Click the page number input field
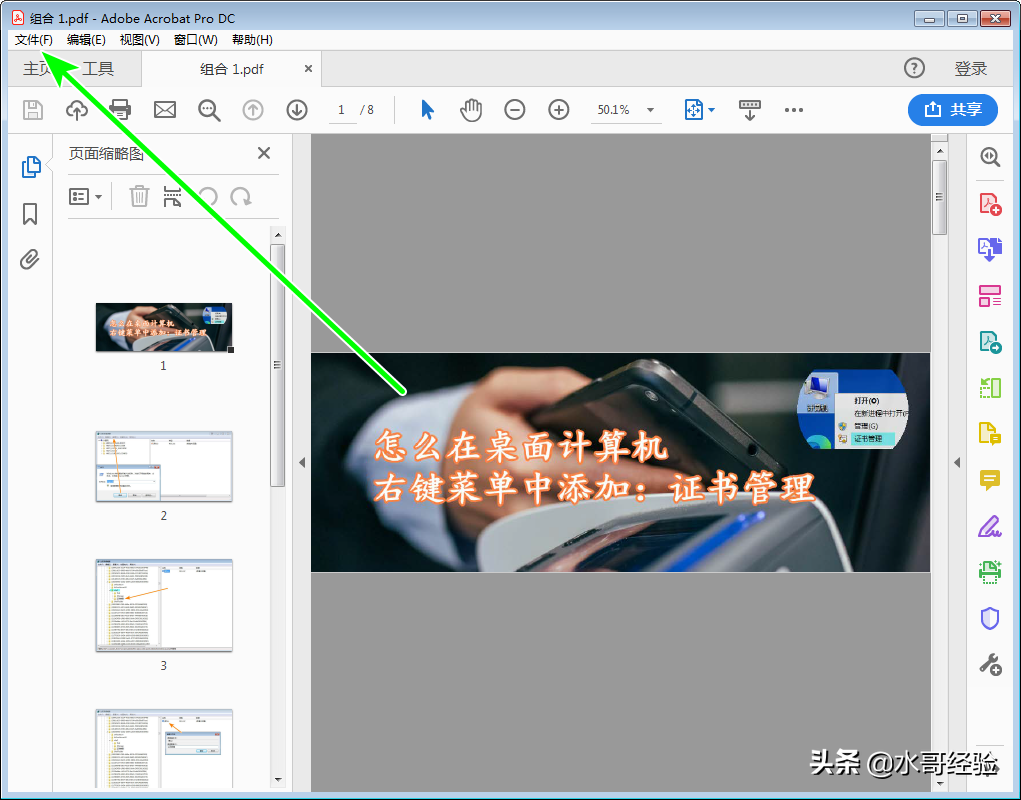 342,110
